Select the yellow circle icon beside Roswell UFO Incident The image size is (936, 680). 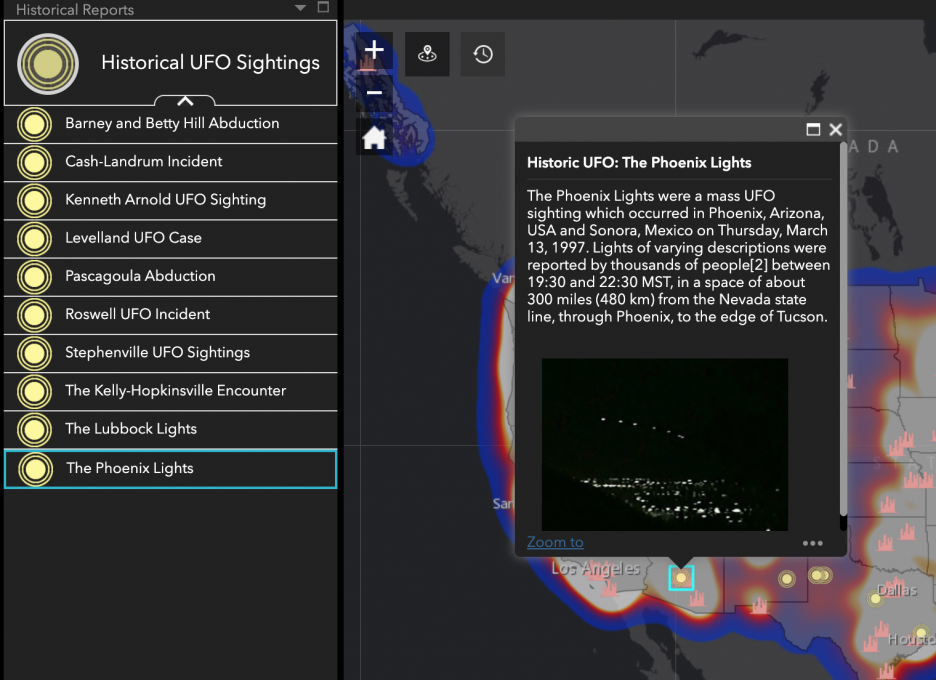pyautogui.click(x=33, y=315)
